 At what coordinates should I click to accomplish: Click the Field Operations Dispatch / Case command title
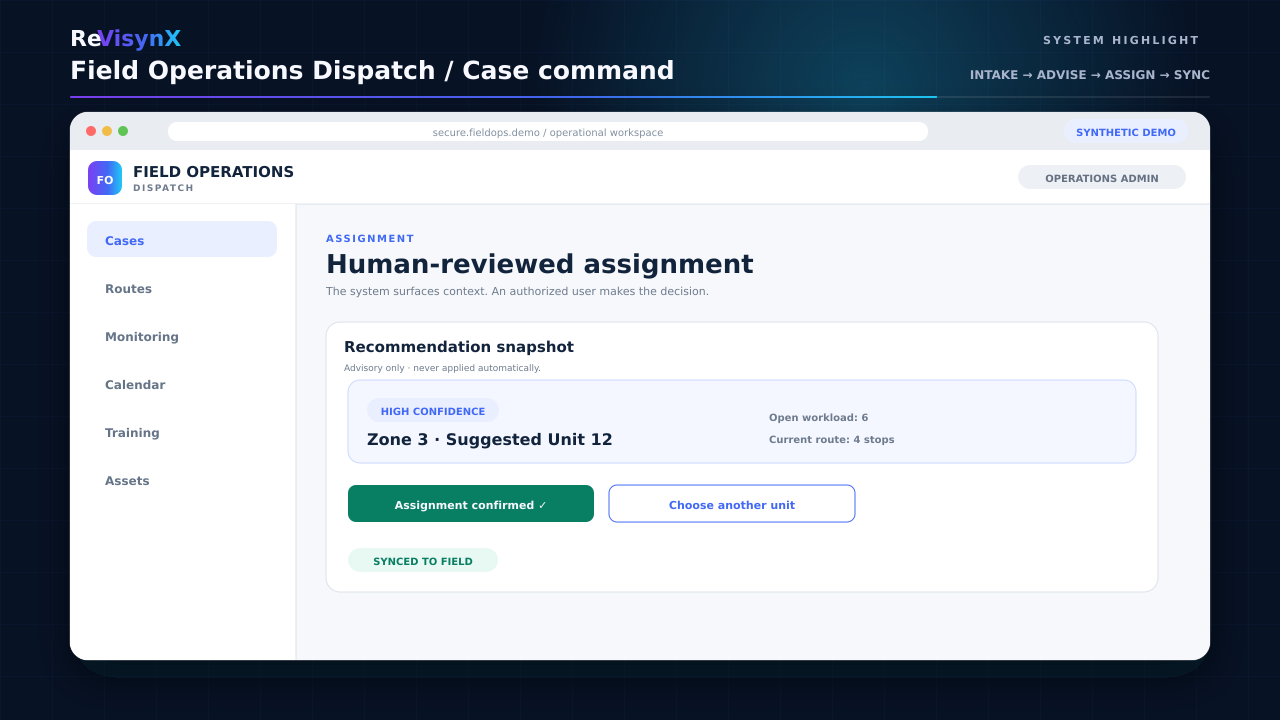pyautogui.click(x=372, y=71)
